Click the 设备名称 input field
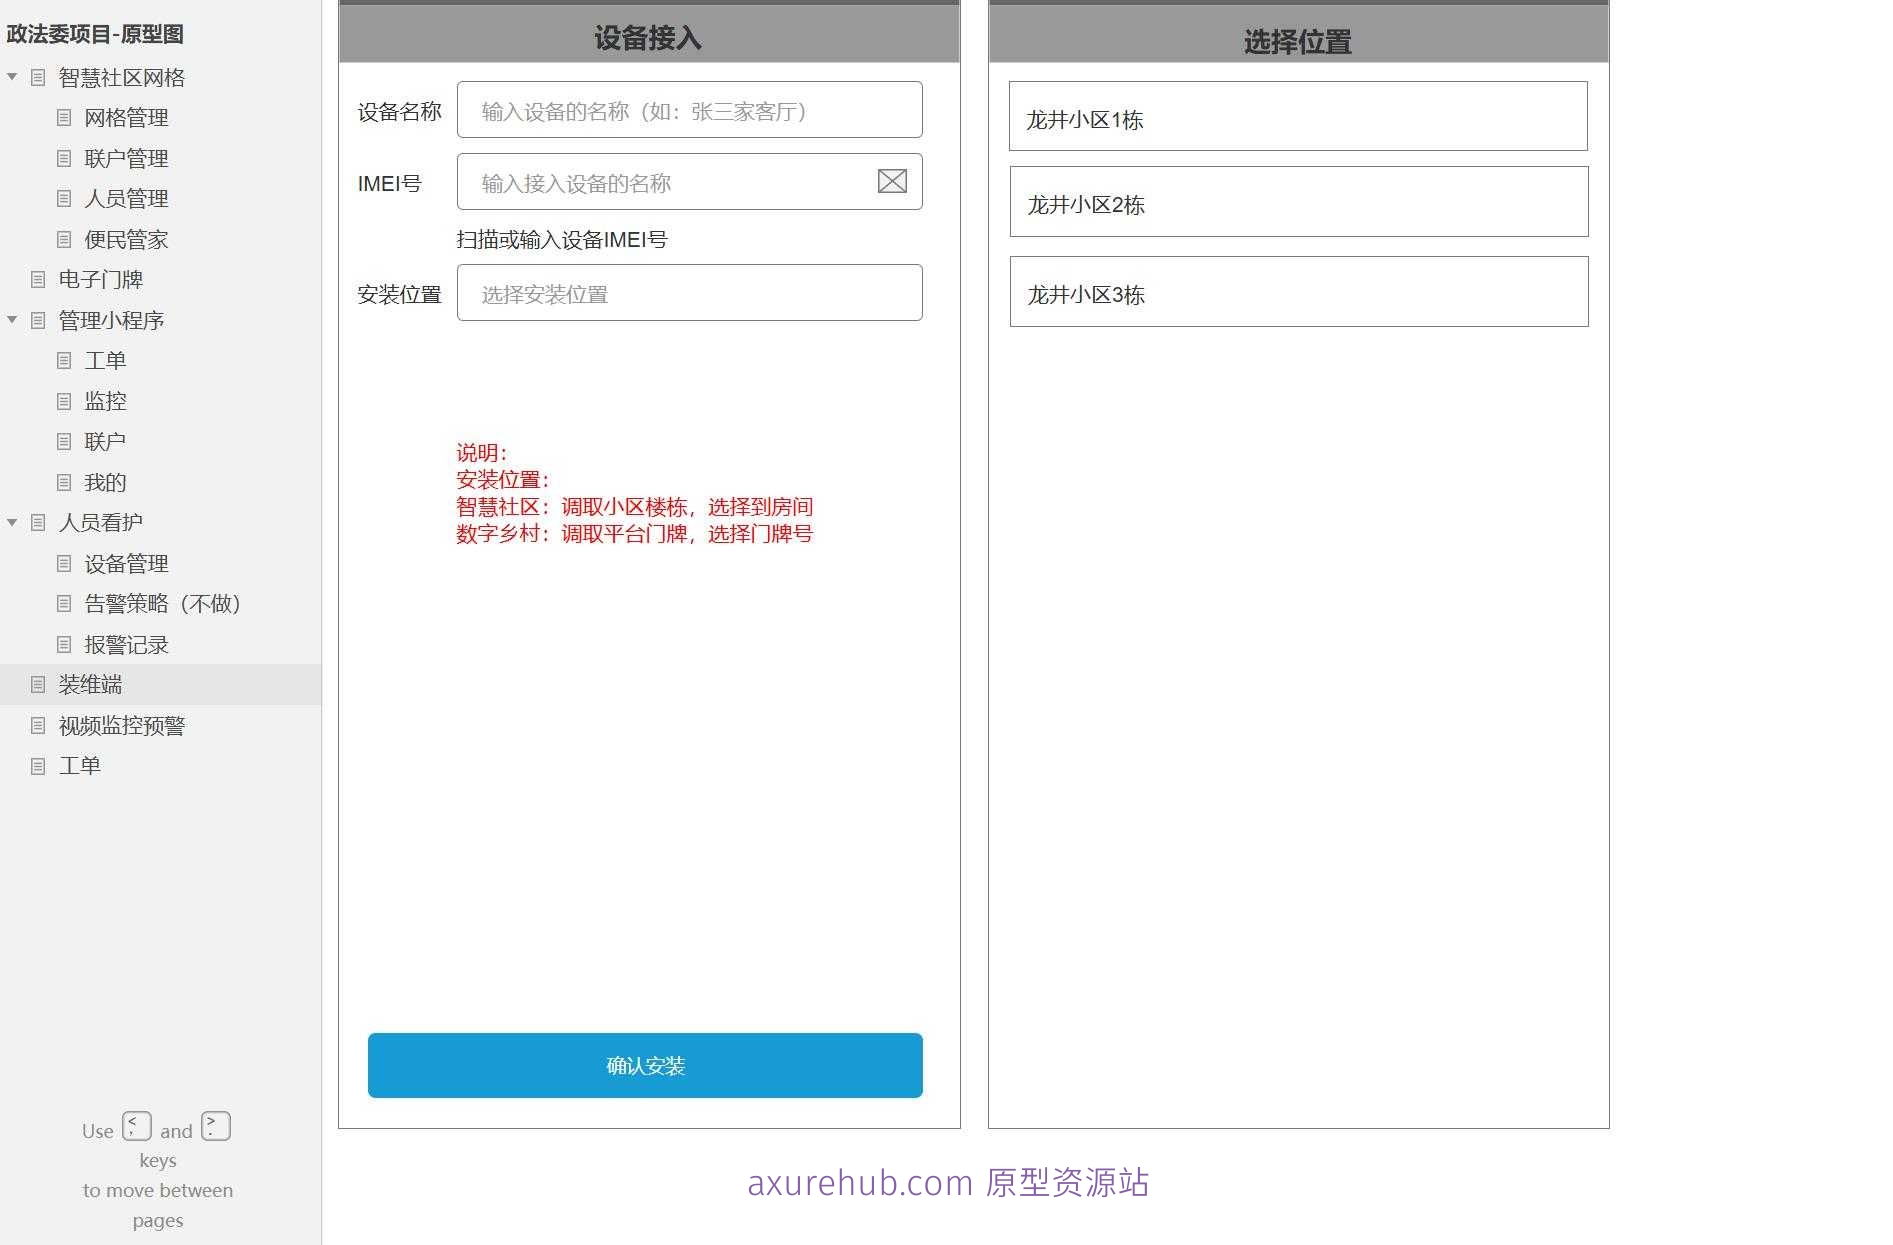 point(689,110)
